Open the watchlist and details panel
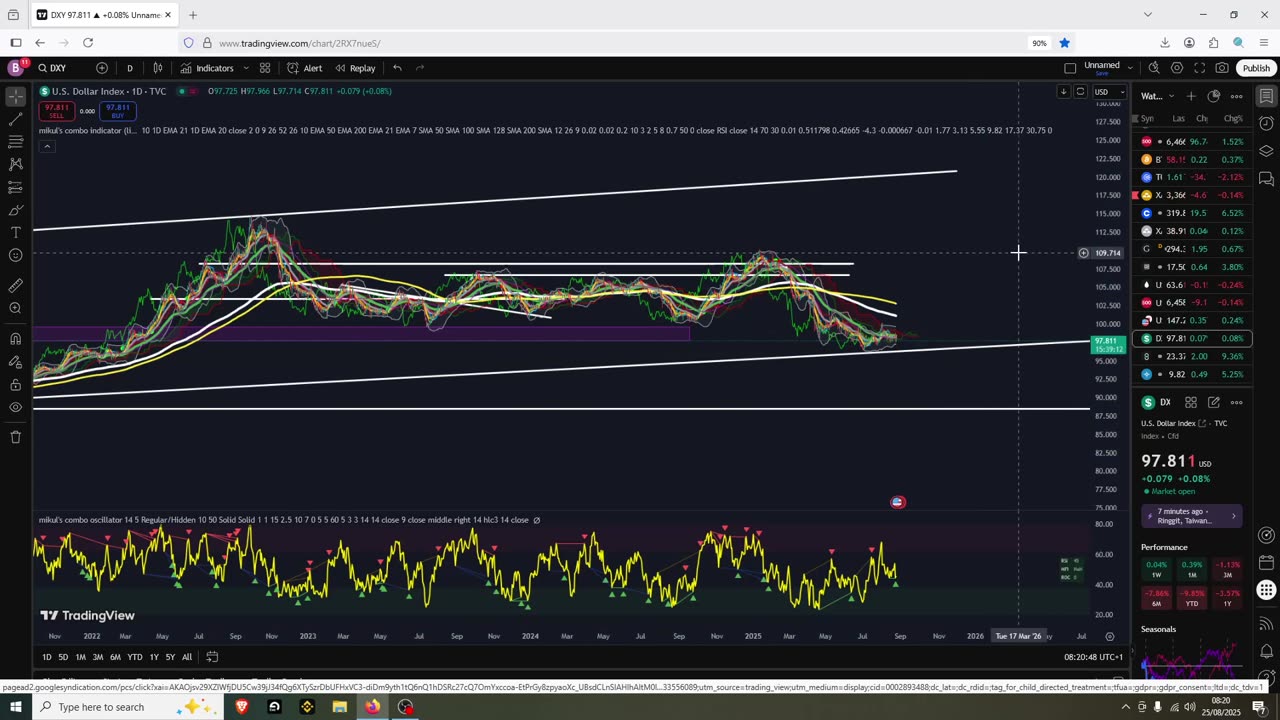1280x720 pixels. pos(1266,97)
